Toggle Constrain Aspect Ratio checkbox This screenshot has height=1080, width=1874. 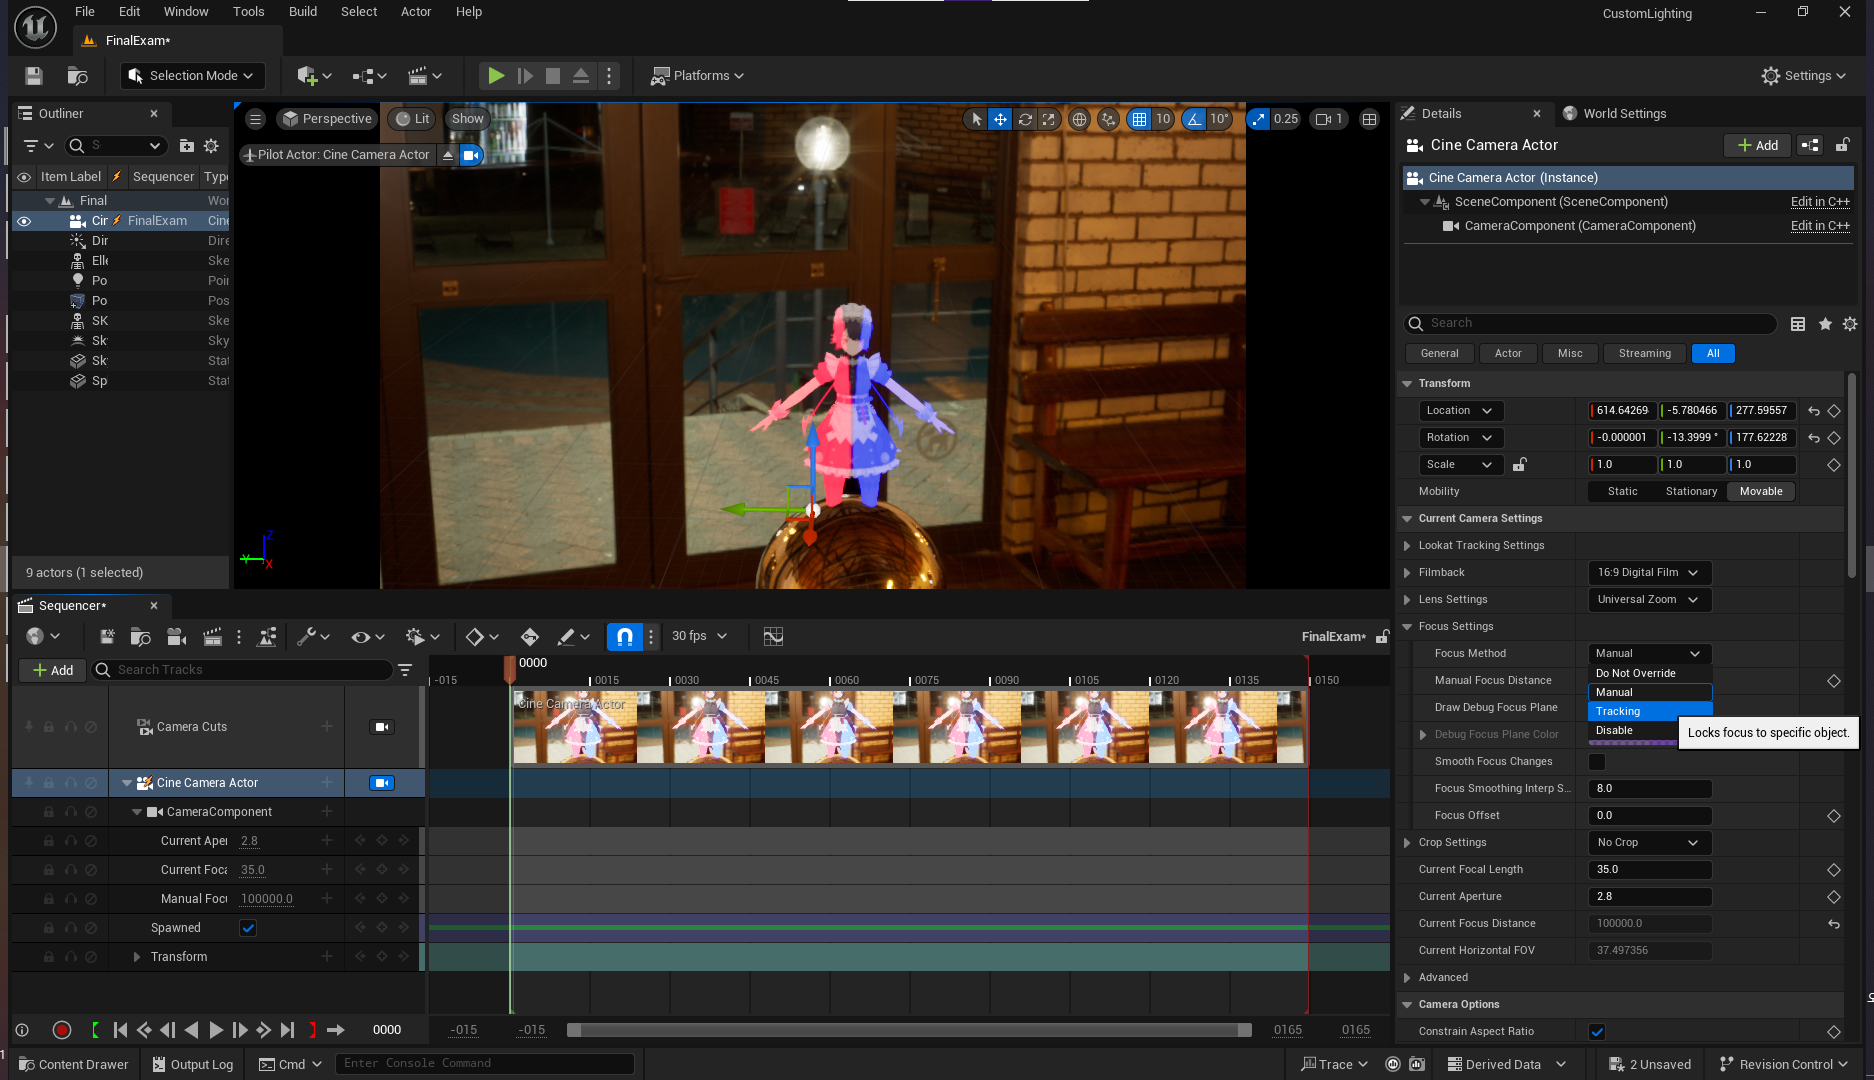[1597, 1032]
